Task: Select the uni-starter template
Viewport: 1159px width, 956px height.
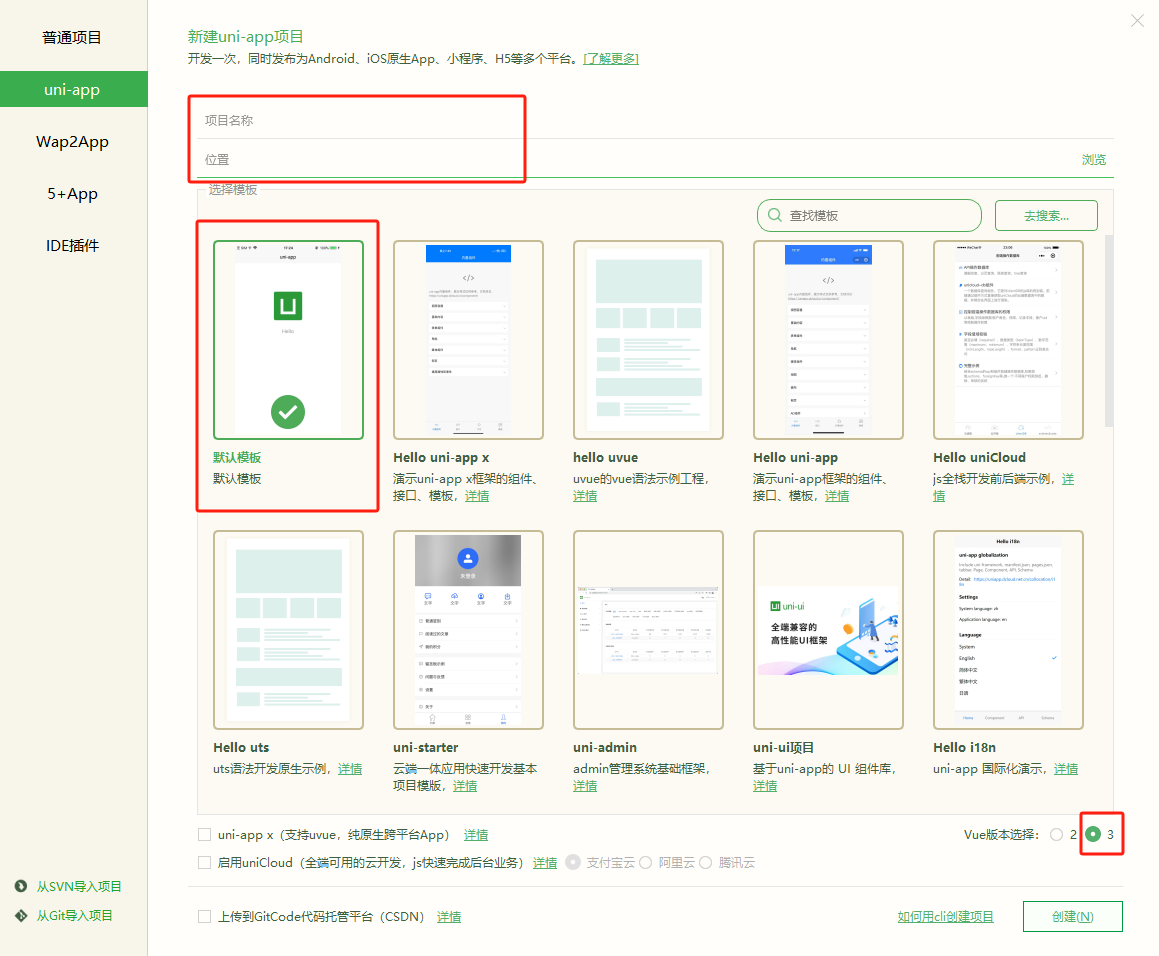Action: tap(468, 630)
